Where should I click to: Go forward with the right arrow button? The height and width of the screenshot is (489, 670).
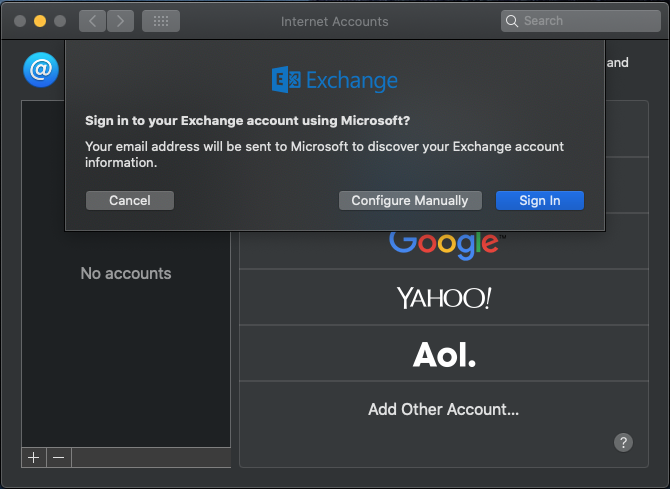click(120, 20)
